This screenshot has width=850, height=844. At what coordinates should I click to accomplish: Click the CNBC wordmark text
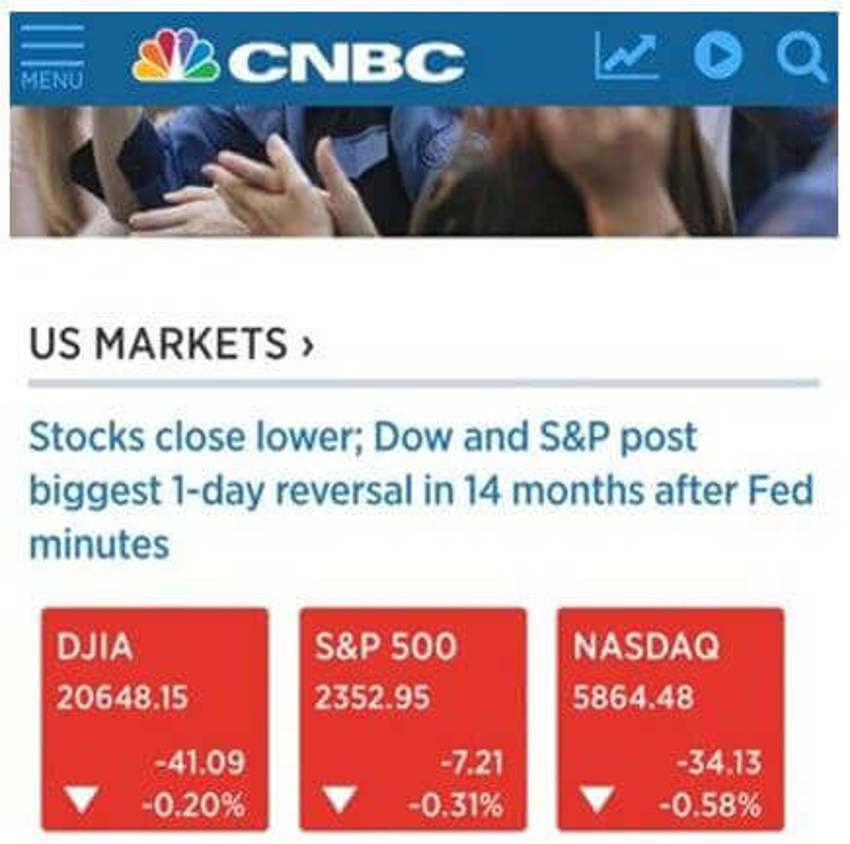(347, 61)
